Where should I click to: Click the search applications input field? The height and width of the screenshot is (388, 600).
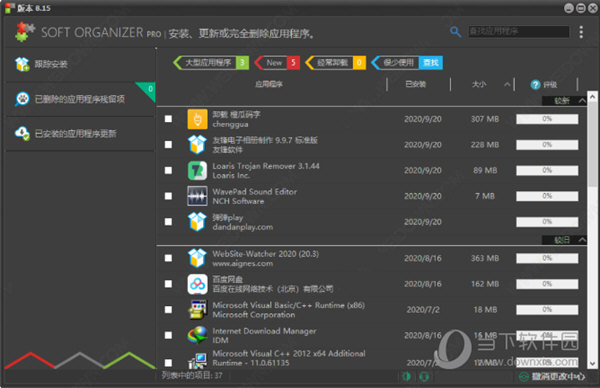[x=518, y=31]
